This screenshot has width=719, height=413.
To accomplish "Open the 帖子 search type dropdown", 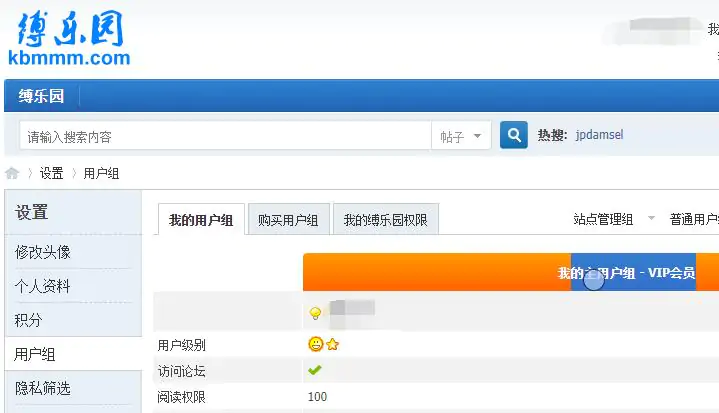I will pos(461,136).
